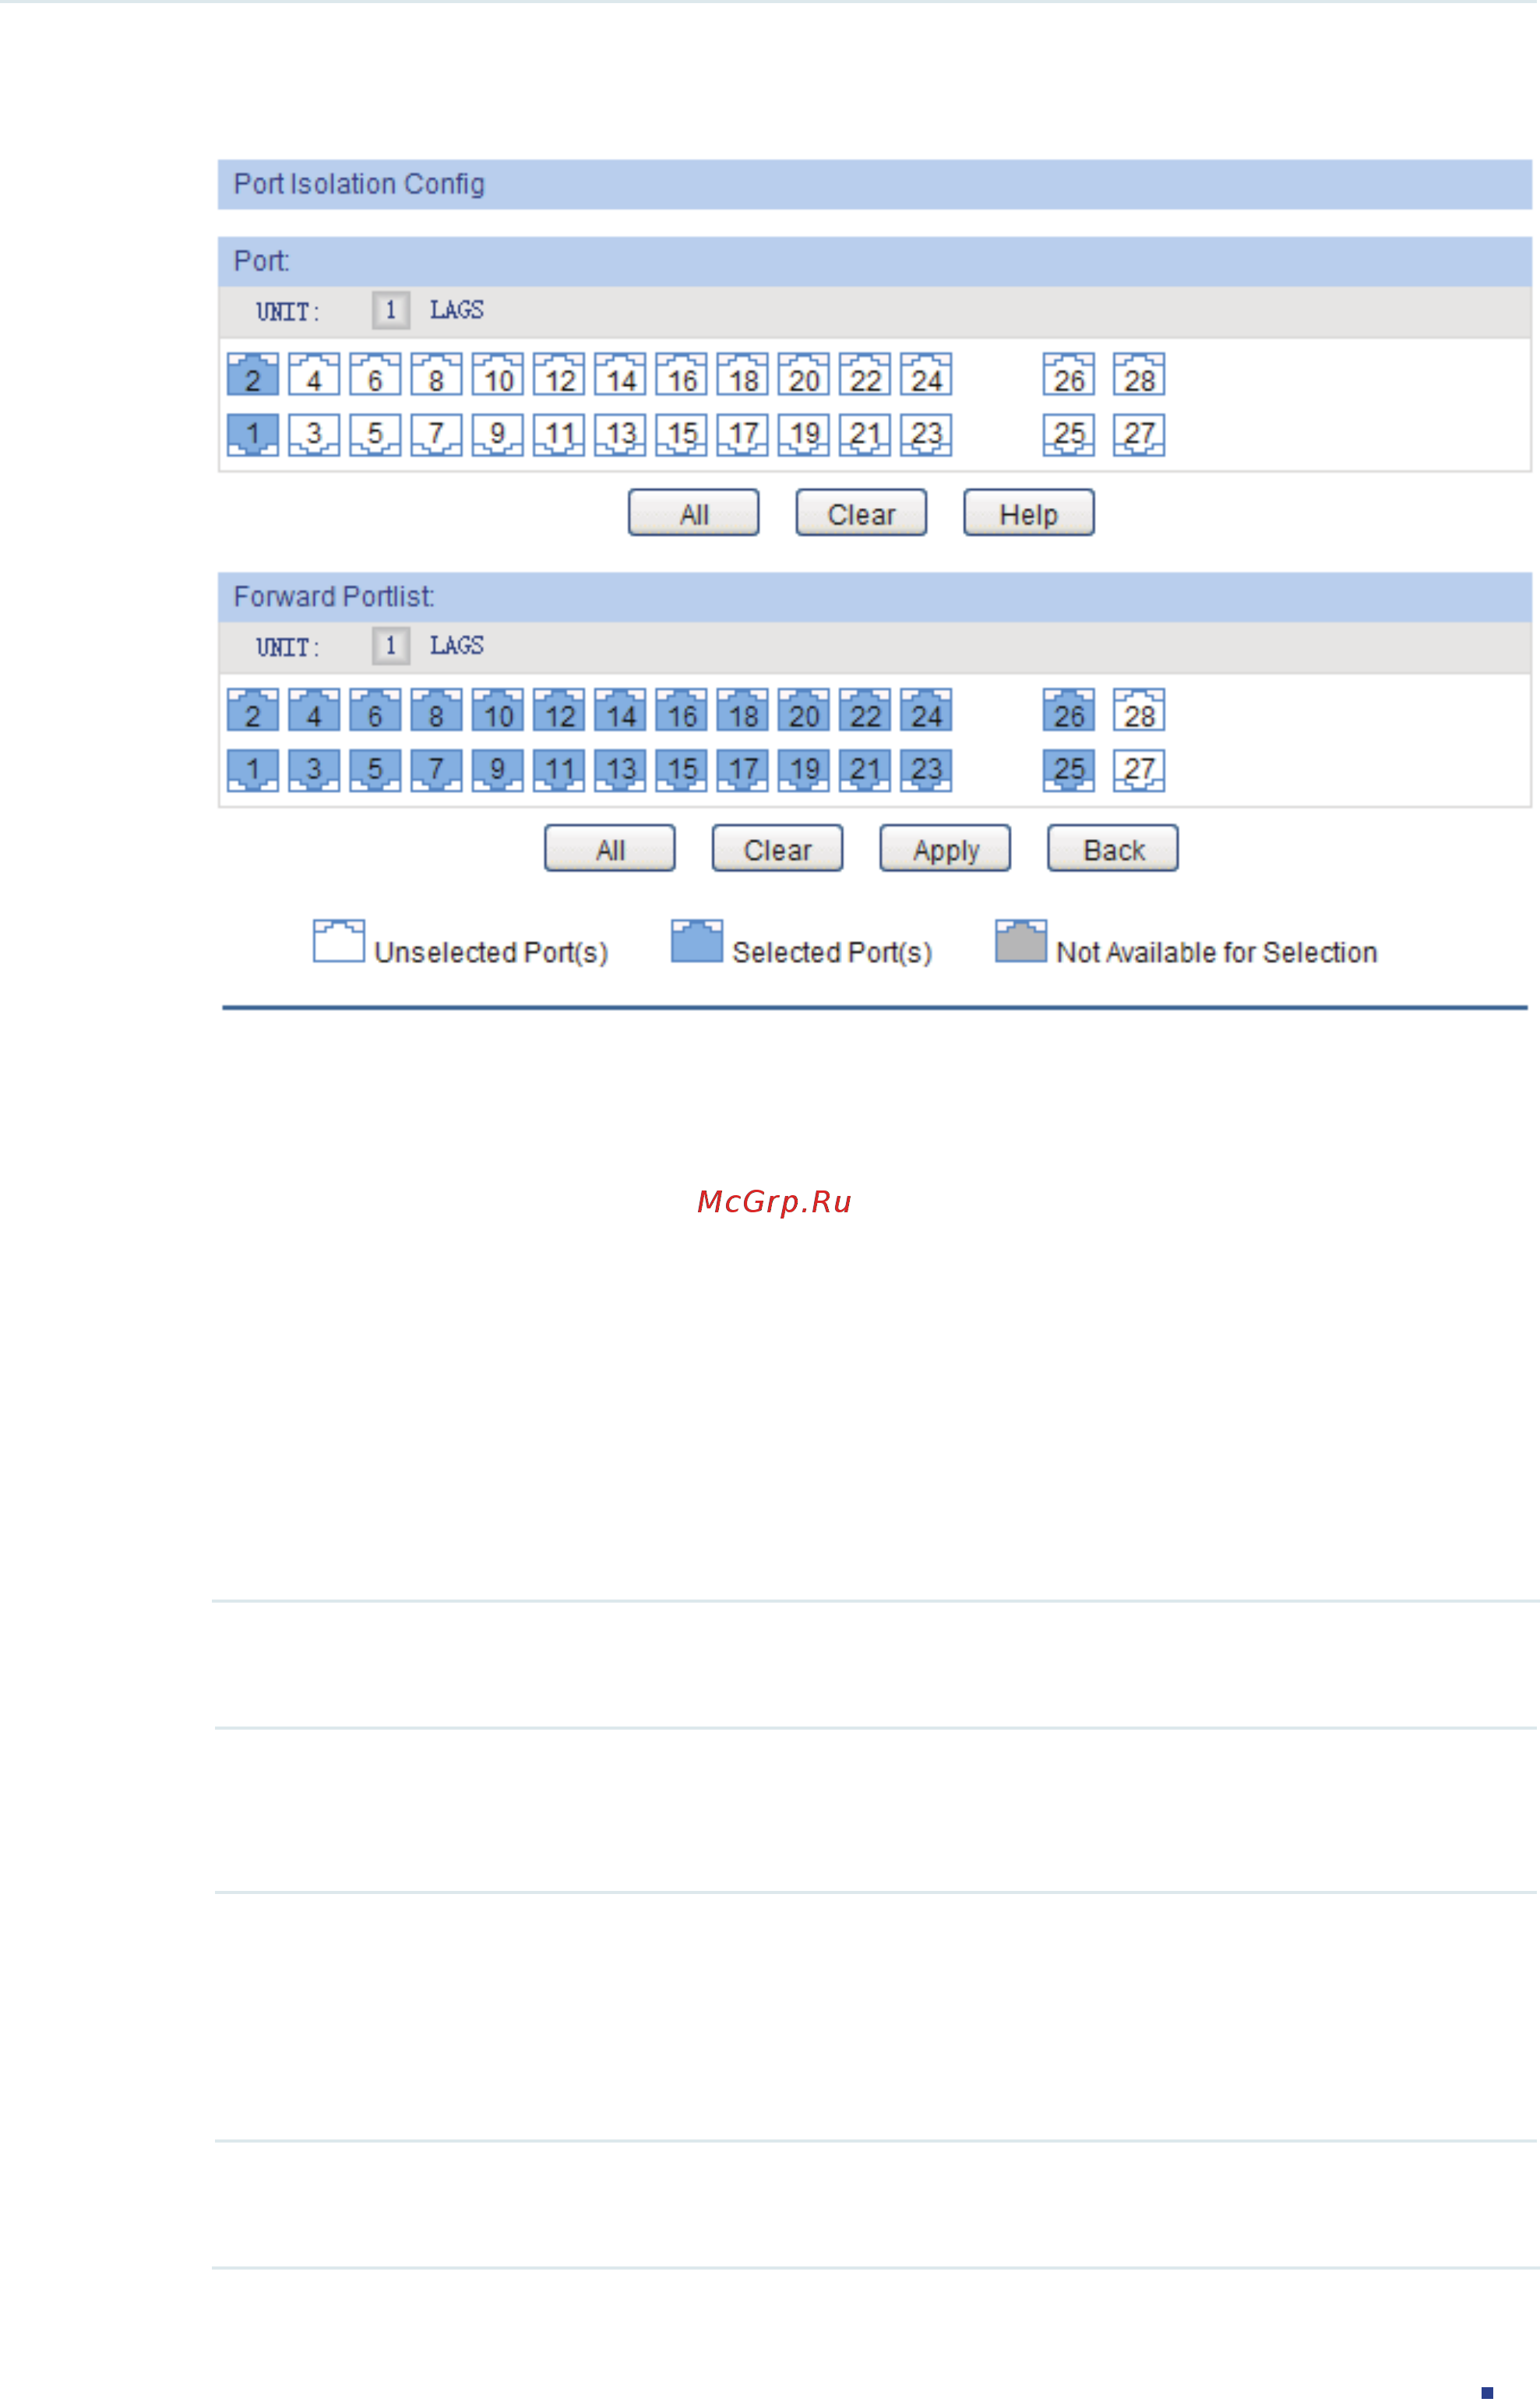1540x2402 pixels.
Task: Select UNIT 1 tab in Port section
Action: pyautogui.click(x=390, y=310)
